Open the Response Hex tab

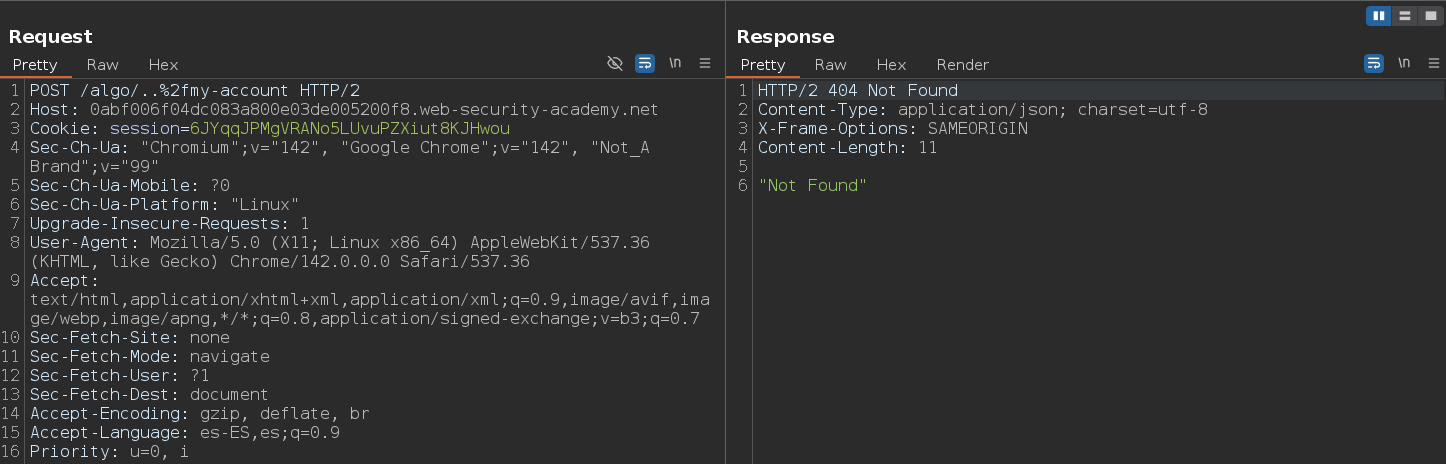tap(891, 65)
